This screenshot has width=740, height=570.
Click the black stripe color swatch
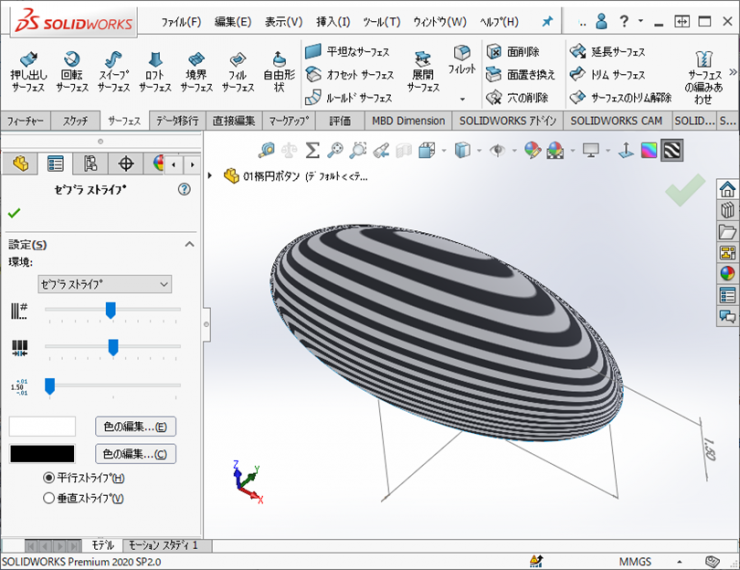tap(42, 454)
